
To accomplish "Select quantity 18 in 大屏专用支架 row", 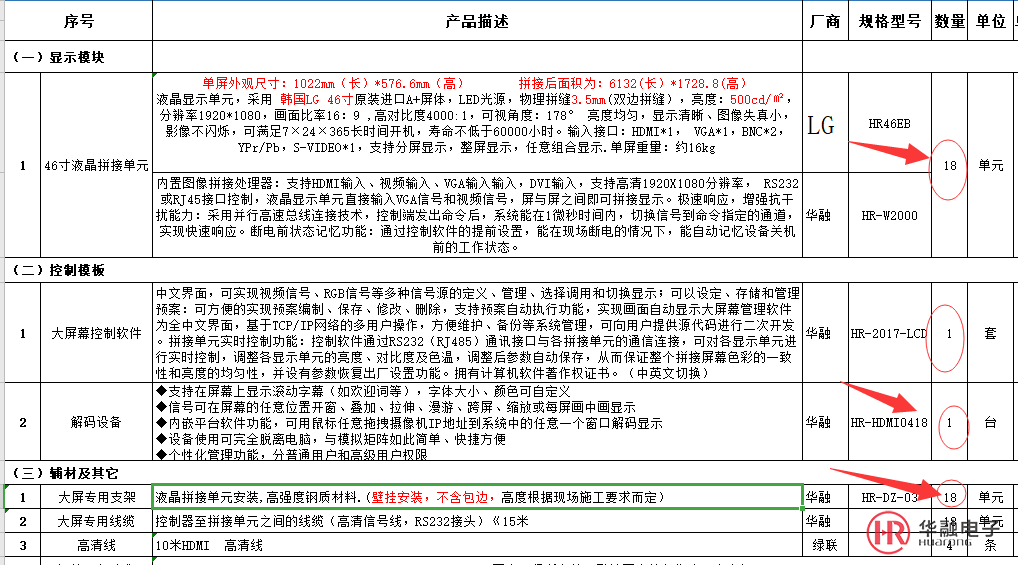I will pos(949,497).
